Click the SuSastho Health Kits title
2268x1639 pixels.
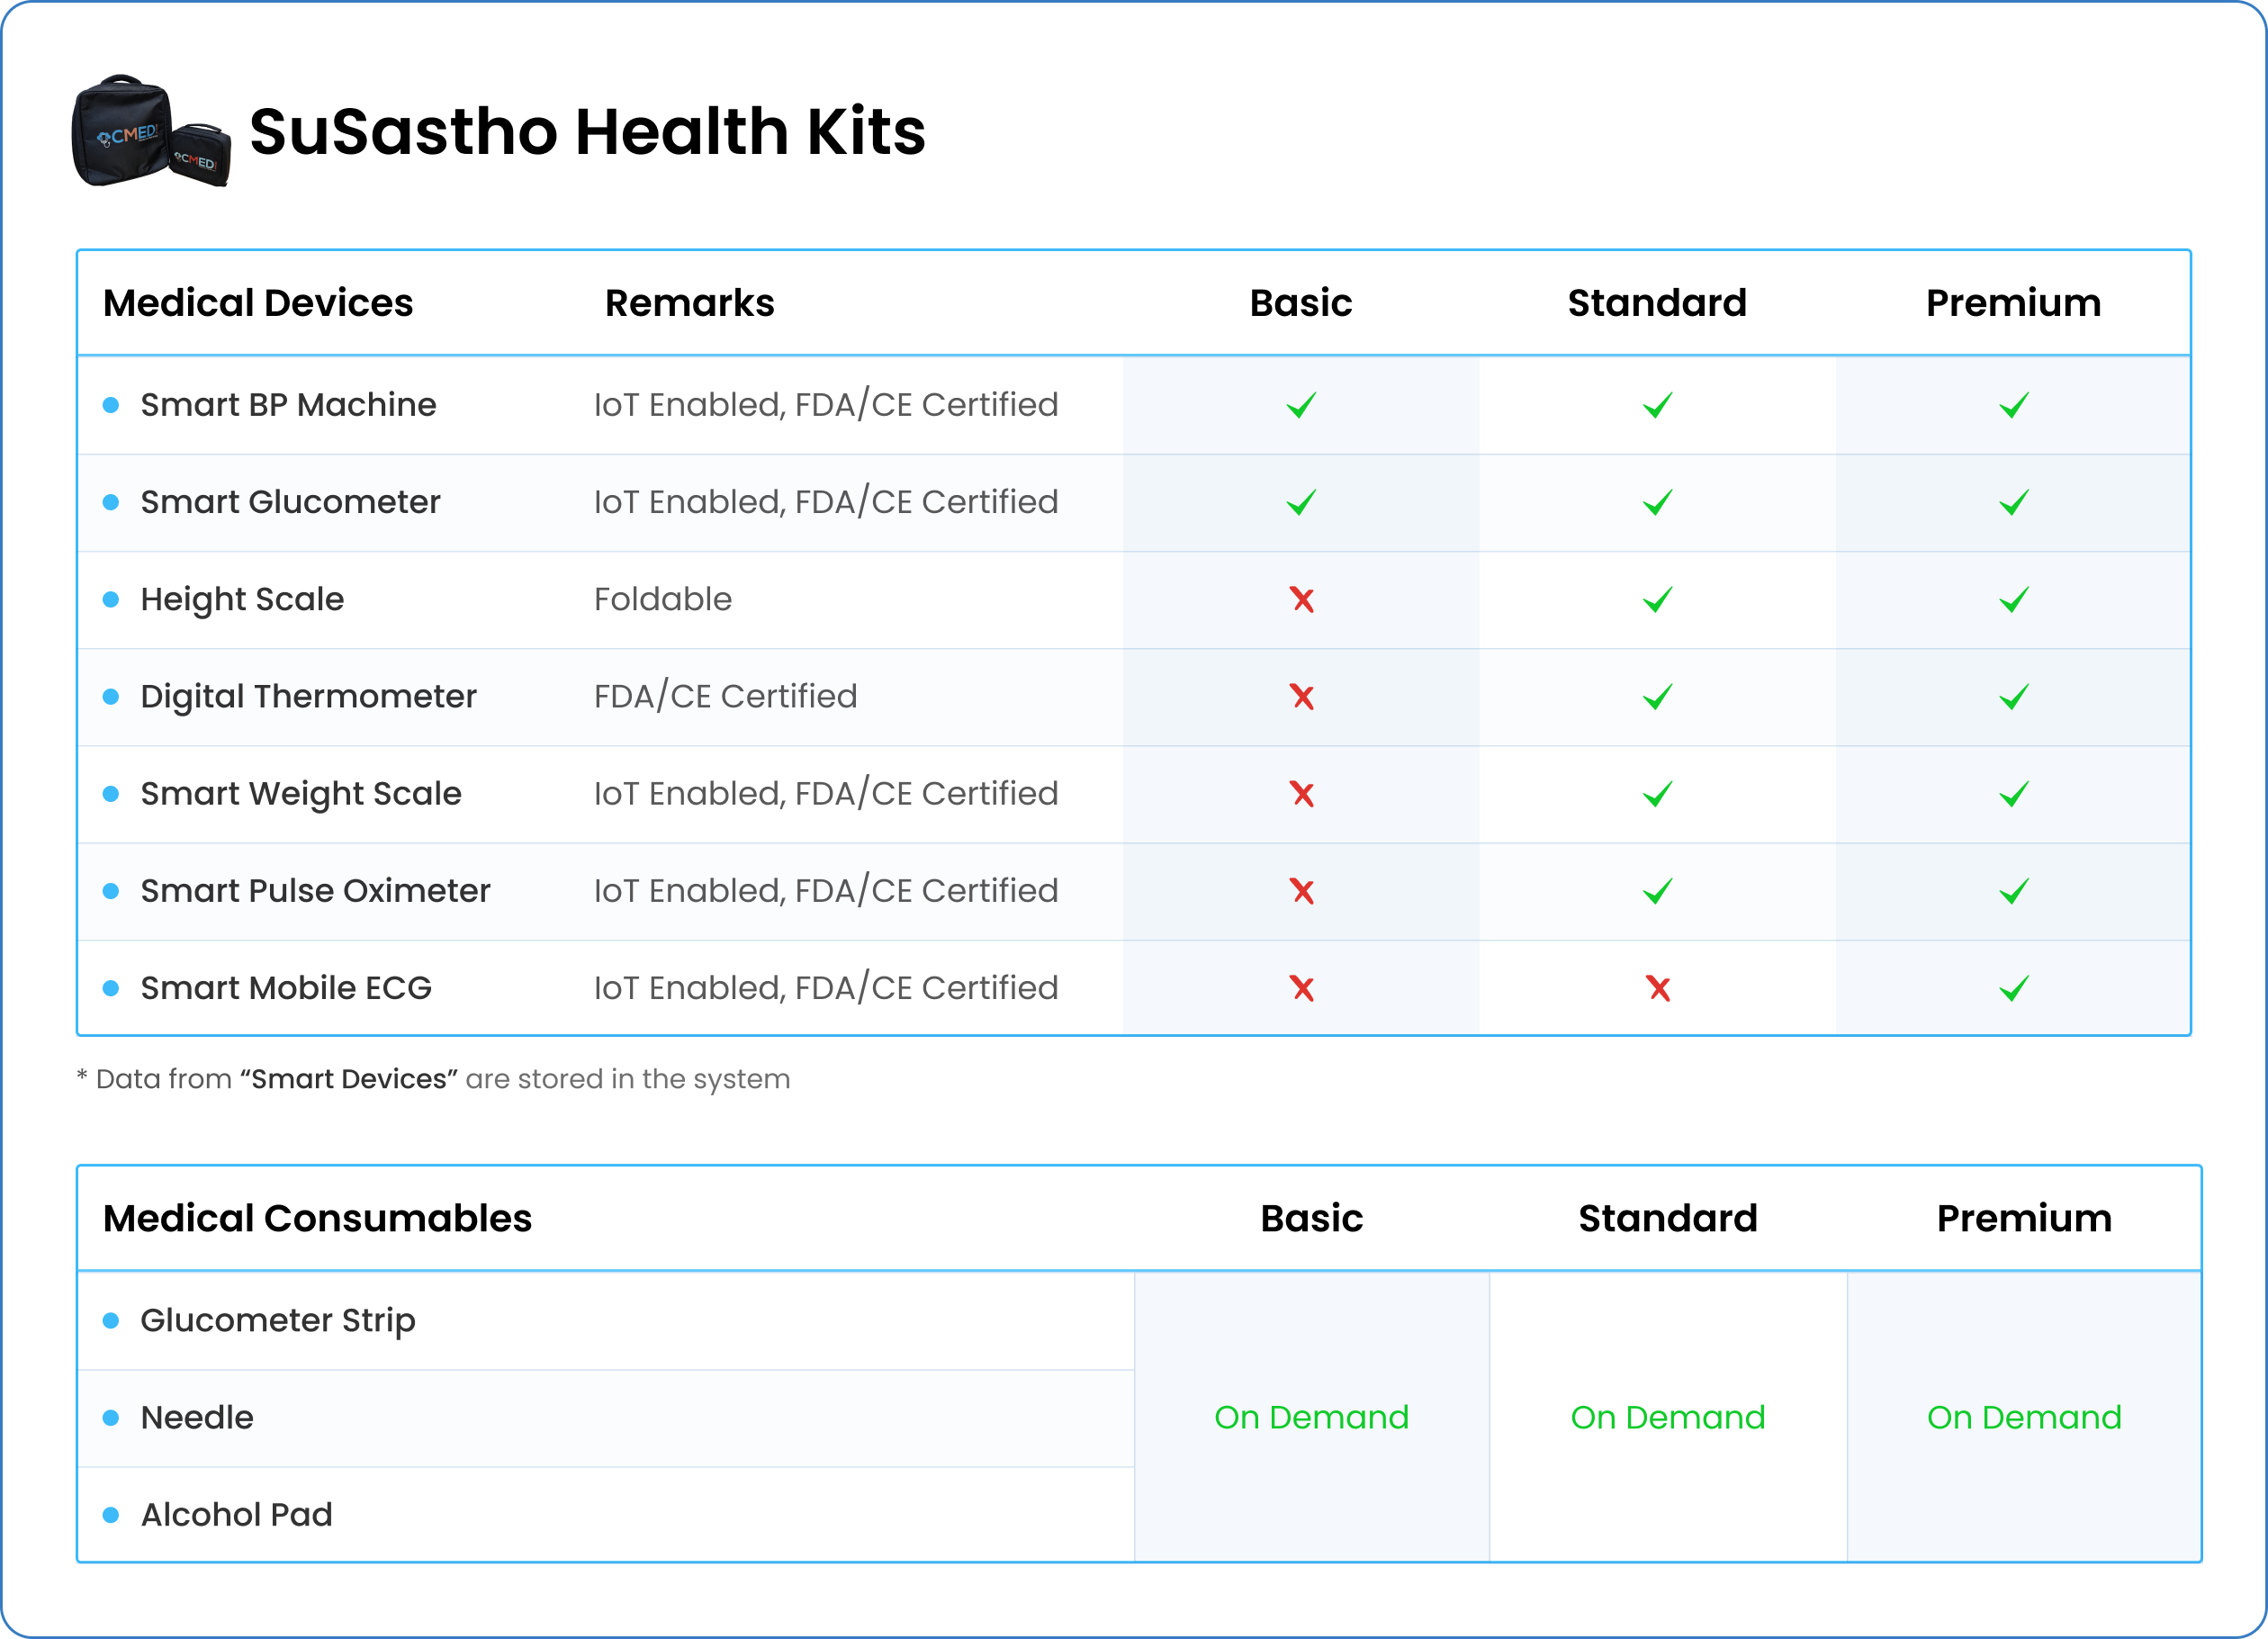click(587, 131)
